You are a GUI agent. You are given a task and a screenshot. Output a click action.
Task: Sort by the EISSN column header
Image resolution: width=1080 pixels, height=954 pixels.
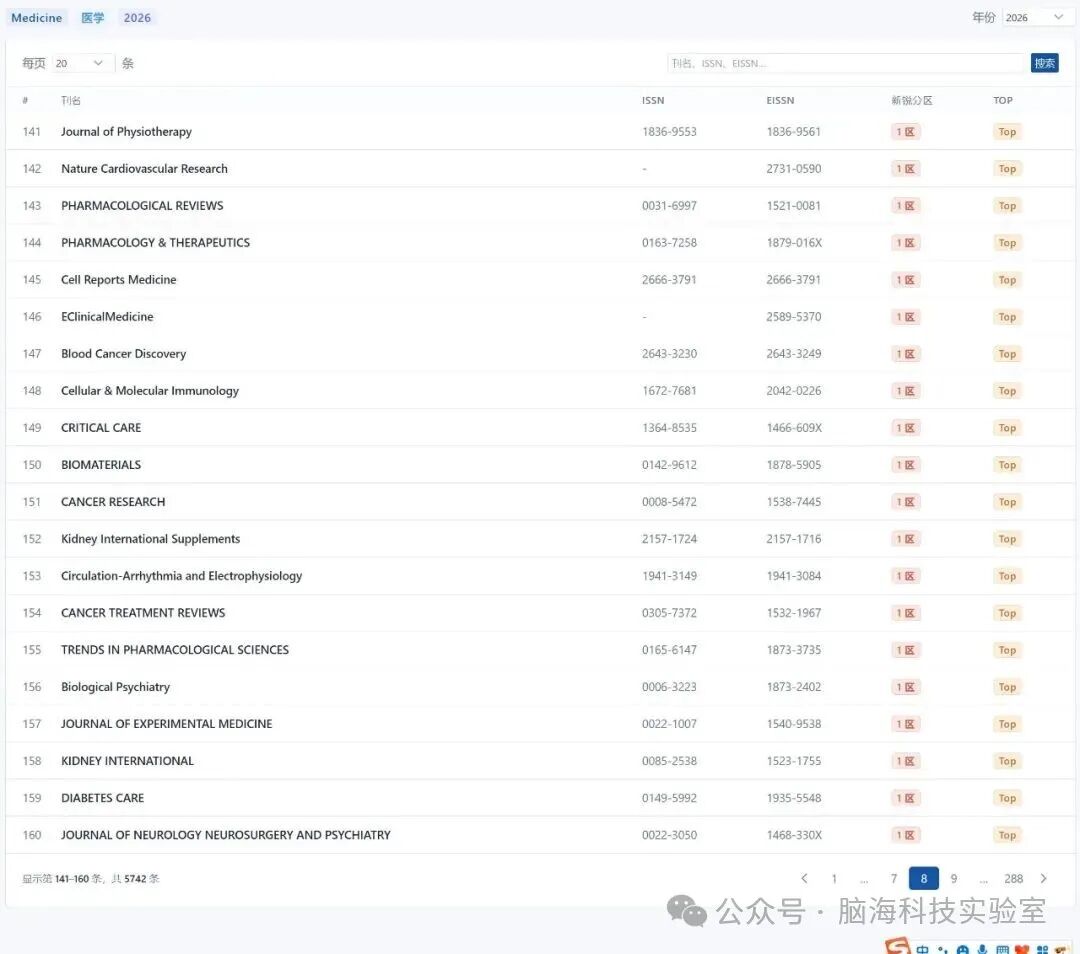point(780,101)
